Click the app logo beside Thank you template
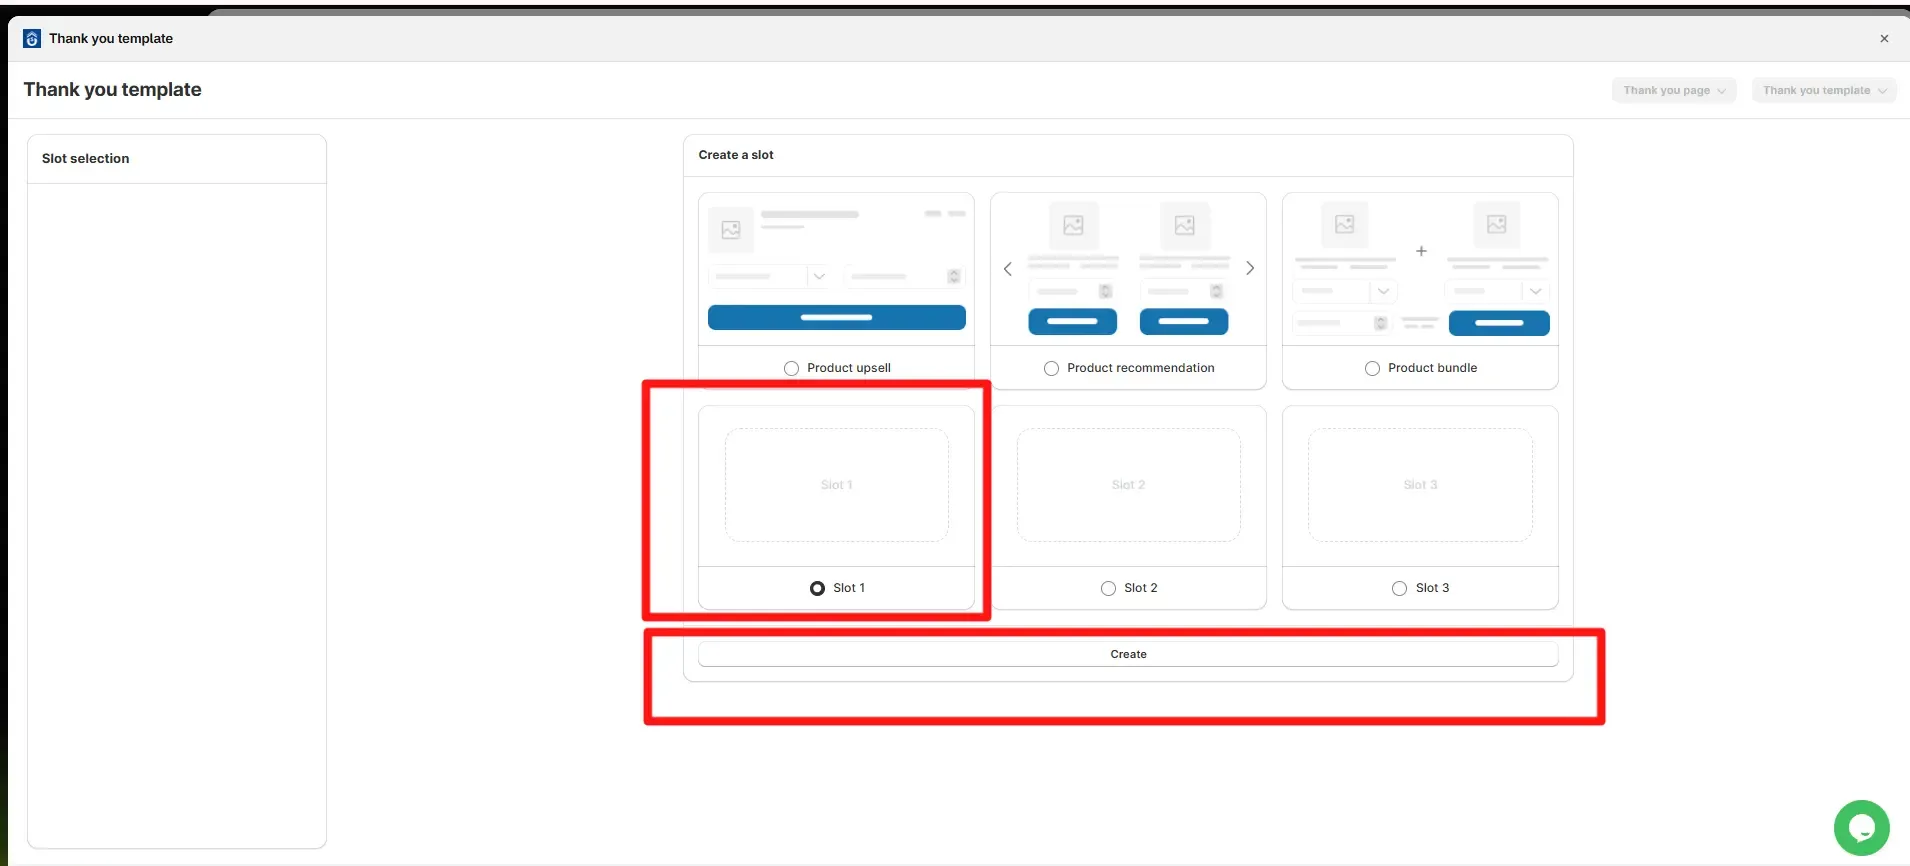The height and width of the screenshot is (866, 1910). pos(32,39)
